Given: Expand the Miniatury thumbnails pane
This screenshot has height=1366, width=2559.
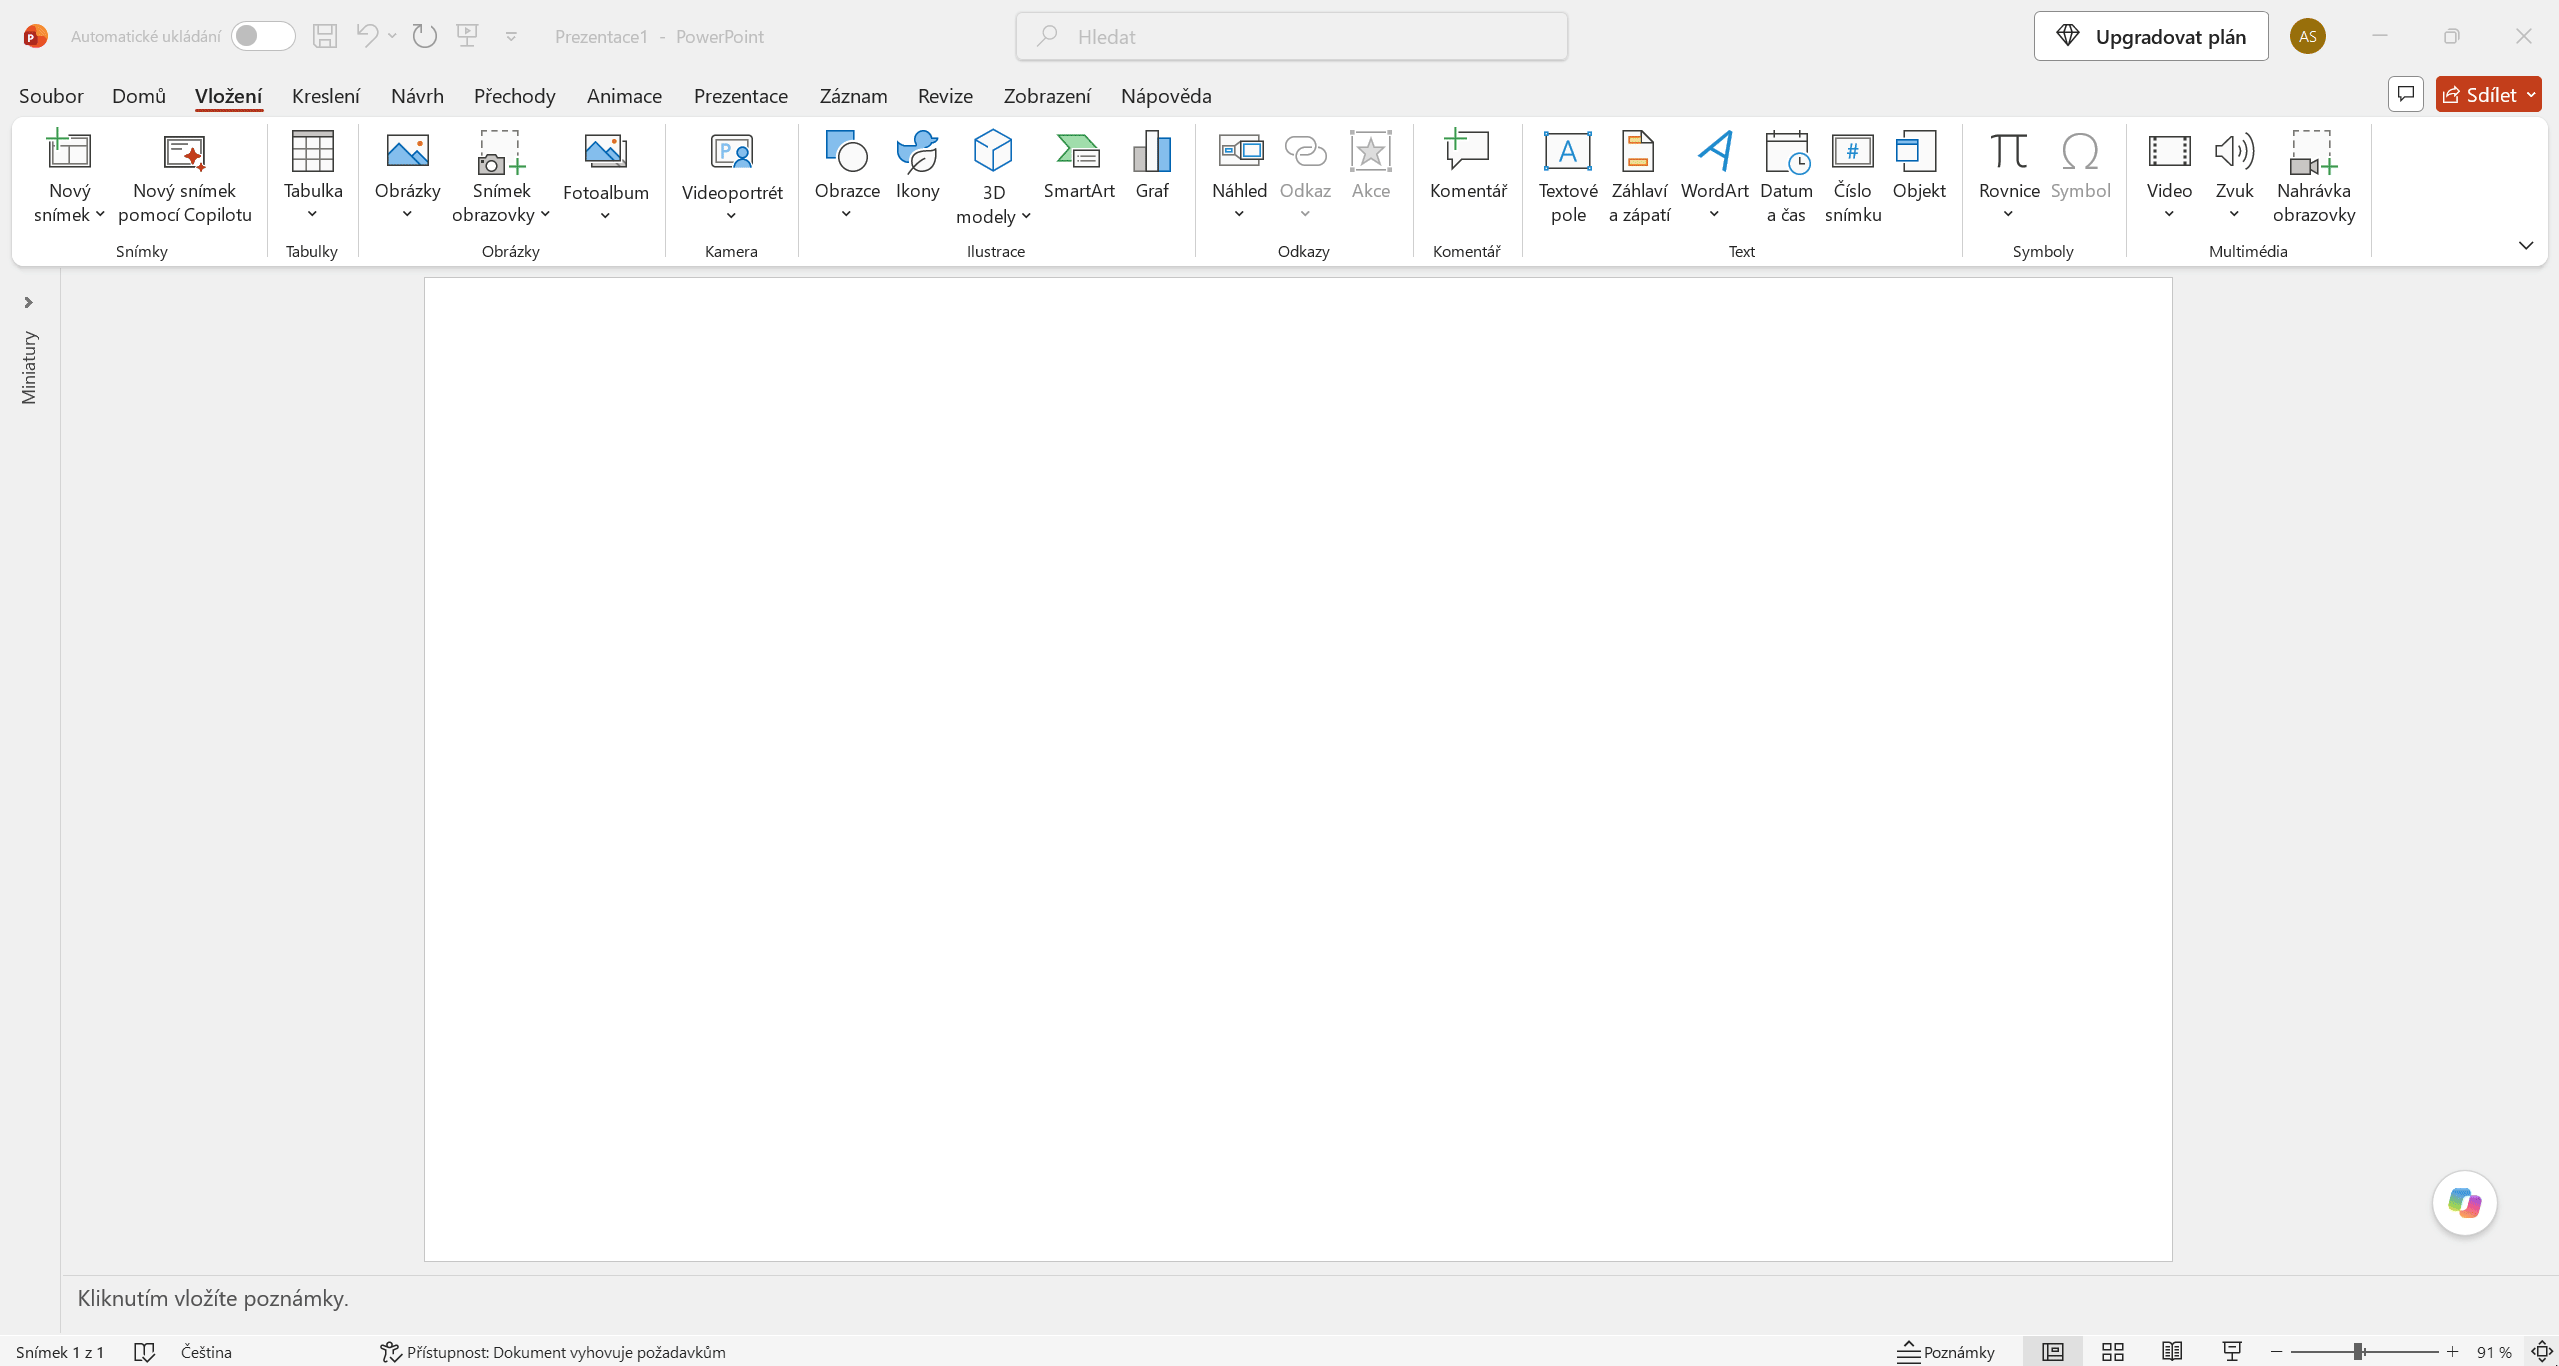Looking at the screenshot, I should click(29, 302).
